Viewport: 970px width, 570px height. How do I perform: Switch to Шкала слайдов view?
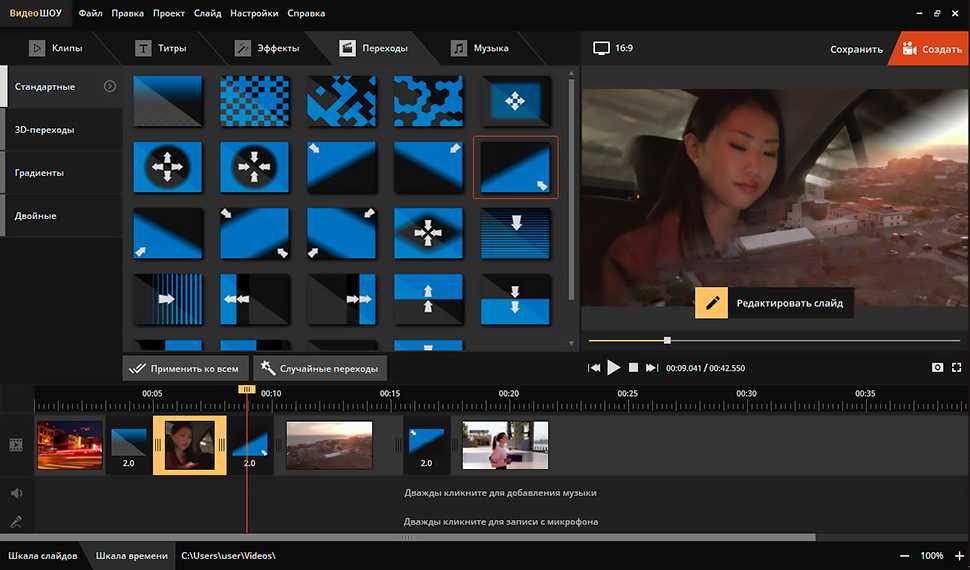[42, 555]
